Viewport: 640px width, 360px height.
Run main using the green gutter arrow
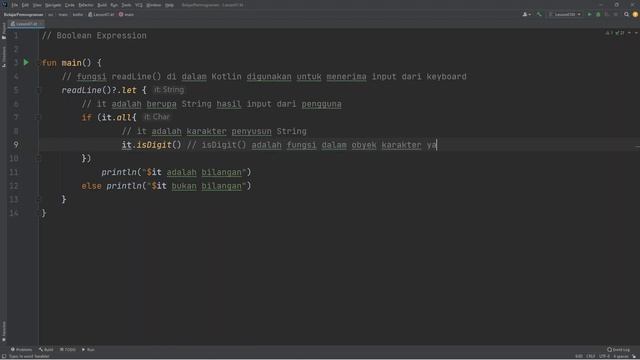click(x=27, y=62)
